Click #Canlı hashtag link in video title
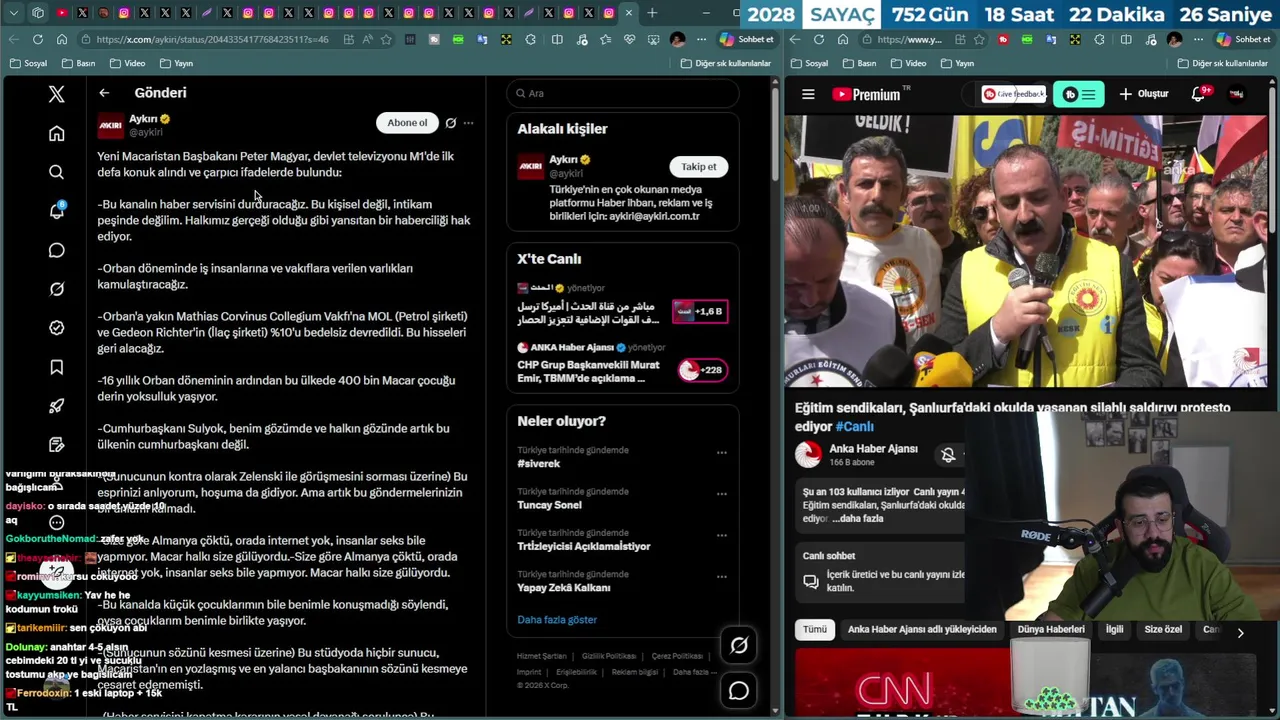The image size is (1280, 720). point(854,426)
